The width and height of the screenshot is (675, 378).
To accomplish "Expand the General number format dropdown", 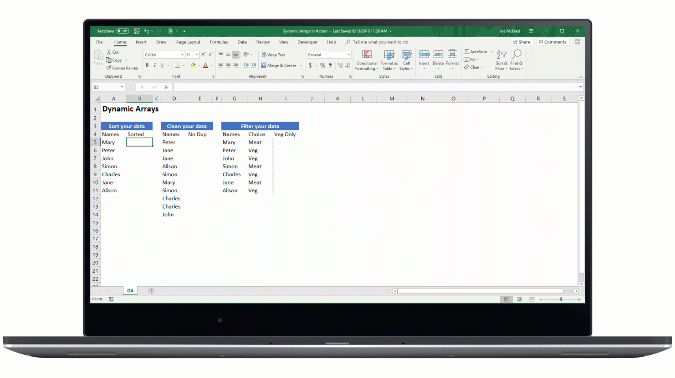I will point(348,55).
